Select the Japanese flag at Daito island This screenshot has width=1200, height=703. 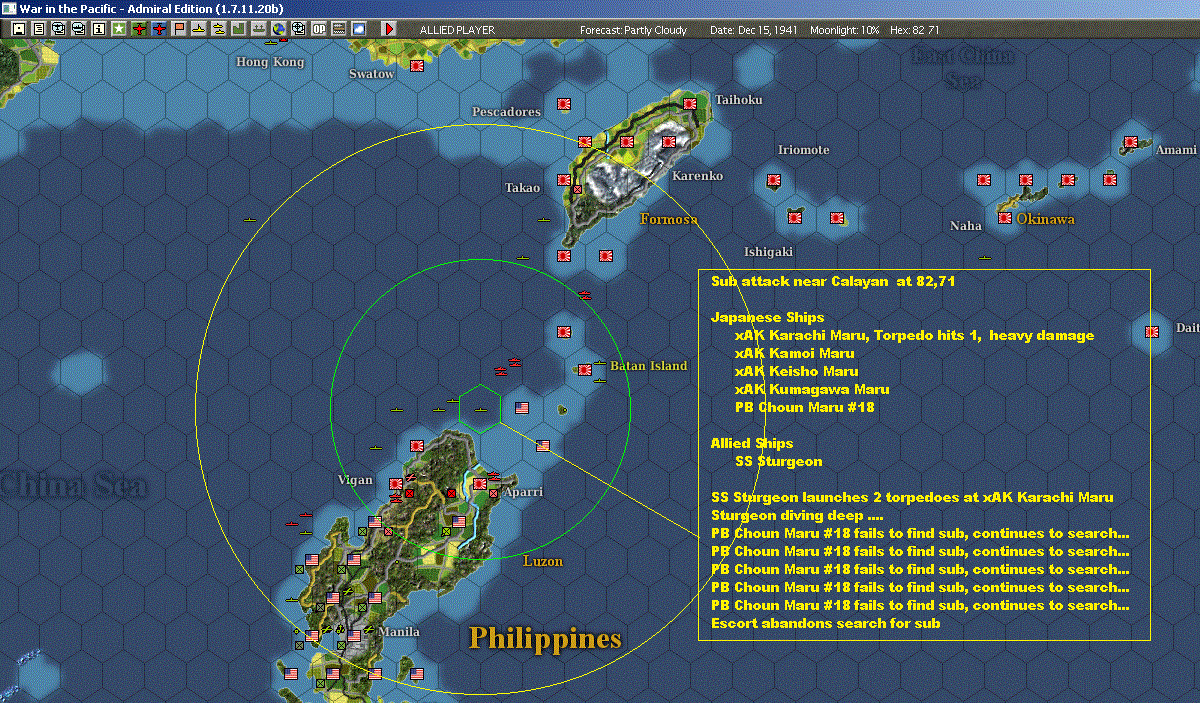[1152, 331]
